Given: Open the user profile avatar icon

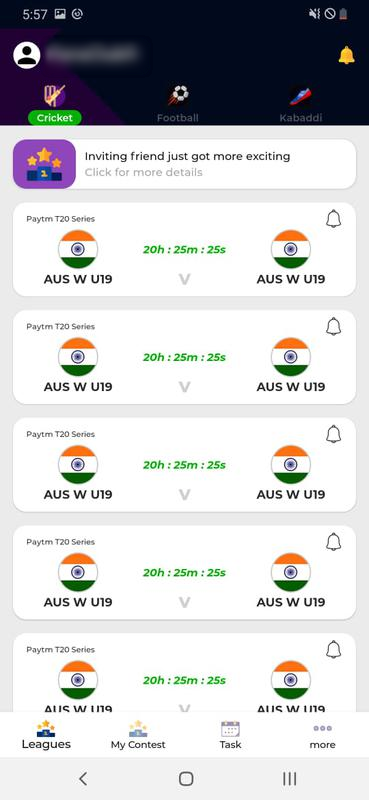Looking at the screenshot, I should [x=27, y=55].
